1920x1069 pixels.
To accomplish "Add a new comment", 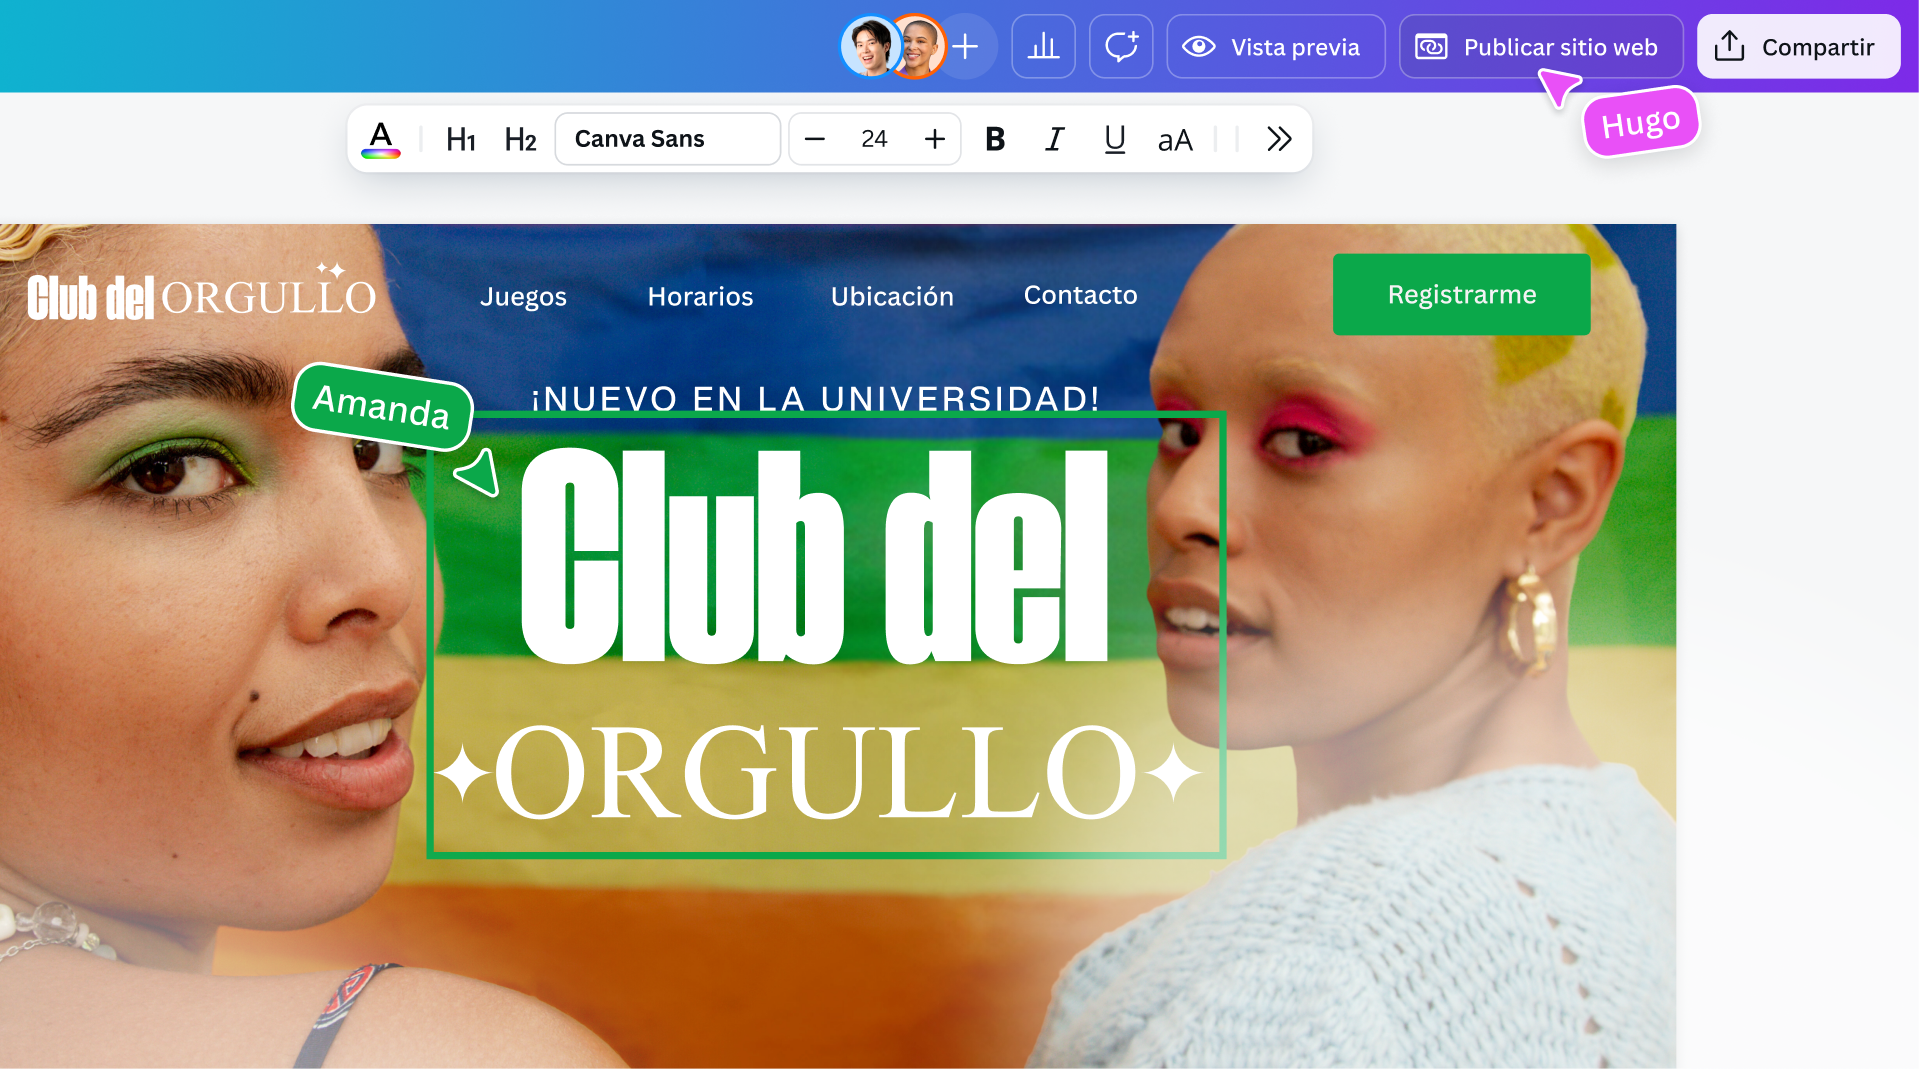I will 1121,46.
